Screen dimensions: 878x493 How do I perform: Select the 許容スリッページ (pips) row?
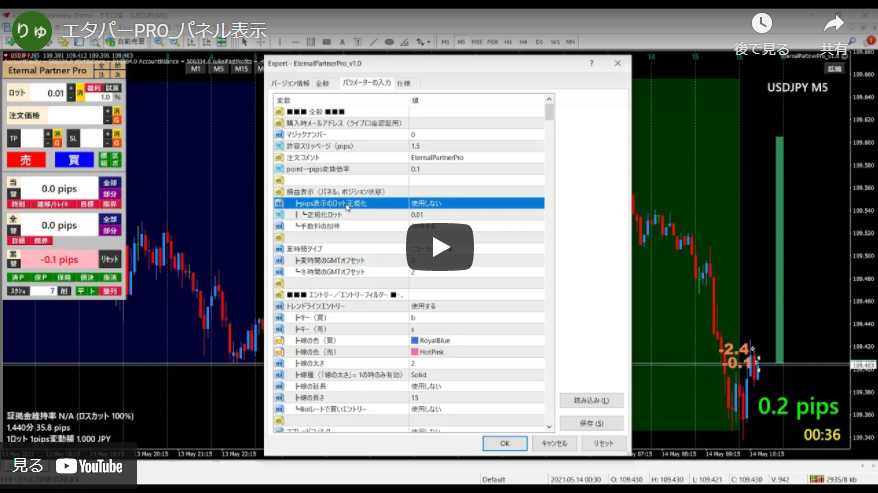(409, 146)
